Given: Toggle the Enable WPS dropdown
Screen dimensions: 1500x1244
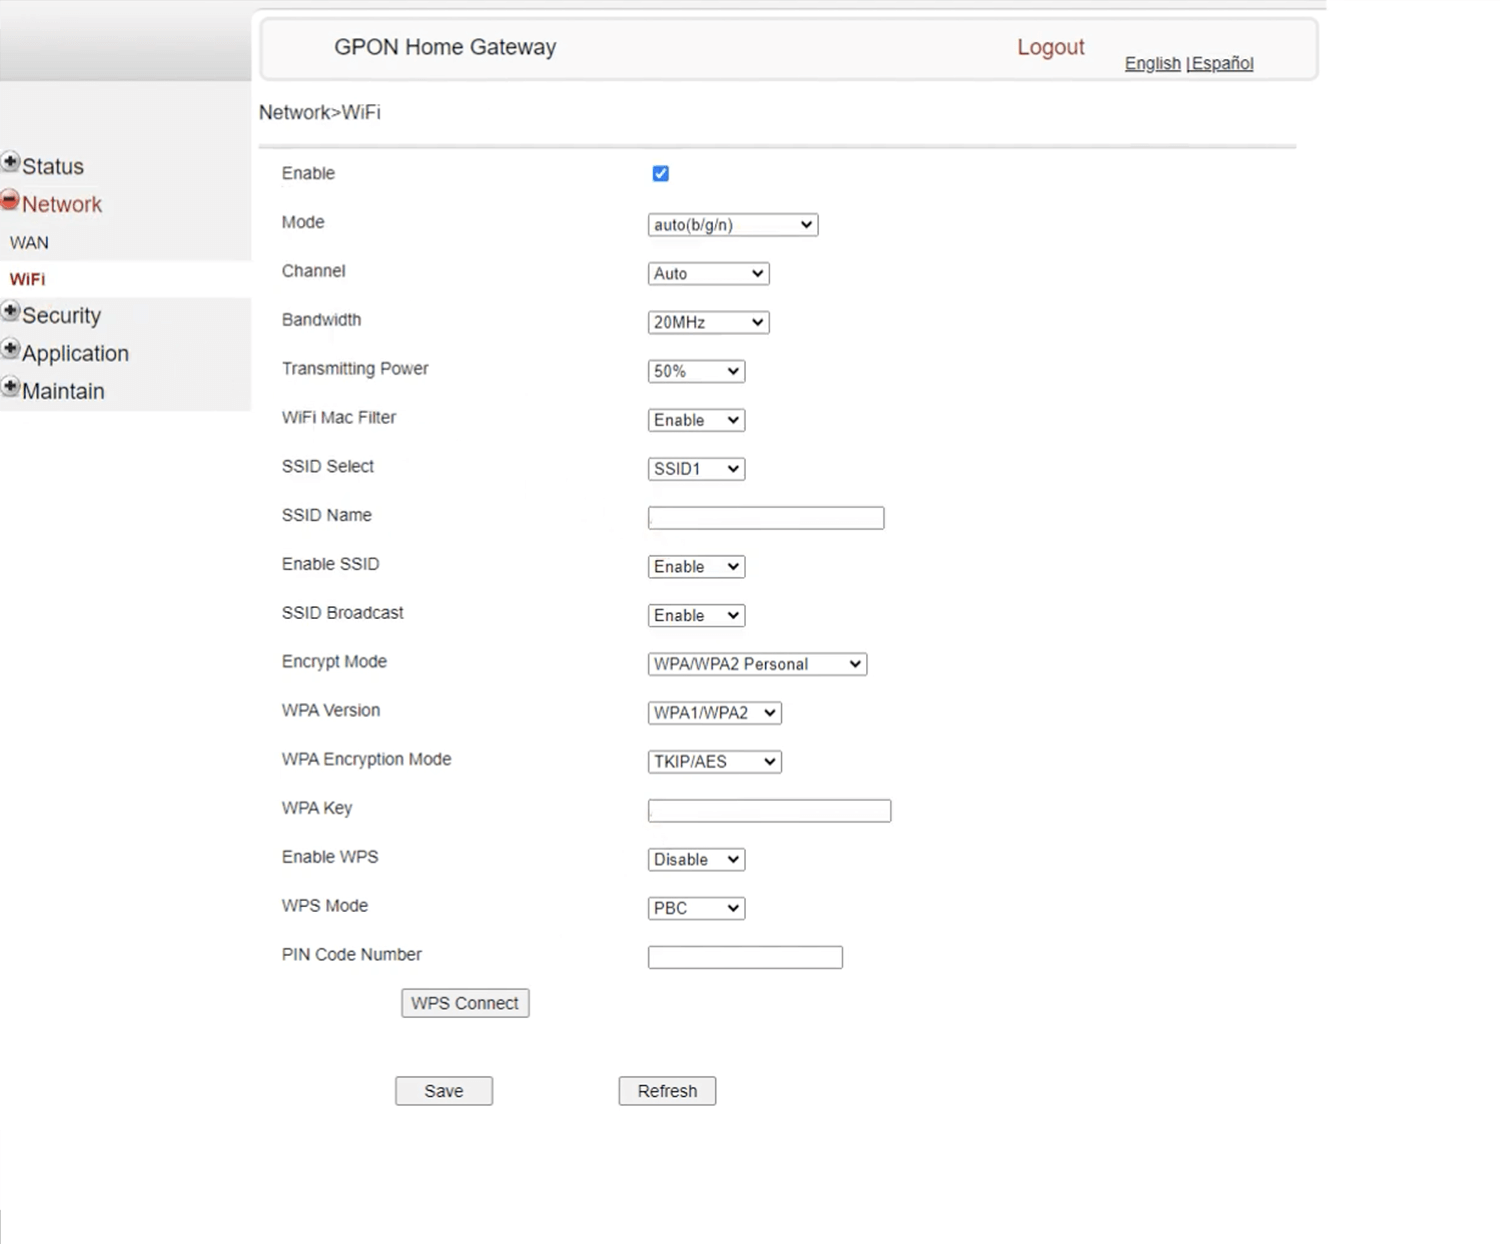Looking at the screenshot, I should pos(696,859).
